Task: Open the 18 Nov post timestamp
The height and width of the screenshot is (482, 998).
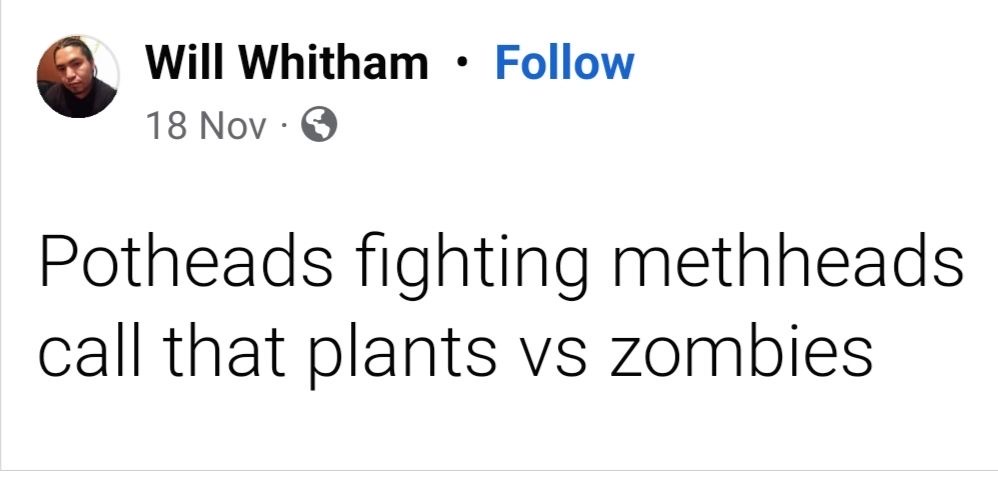Action: tap(206, 126)
